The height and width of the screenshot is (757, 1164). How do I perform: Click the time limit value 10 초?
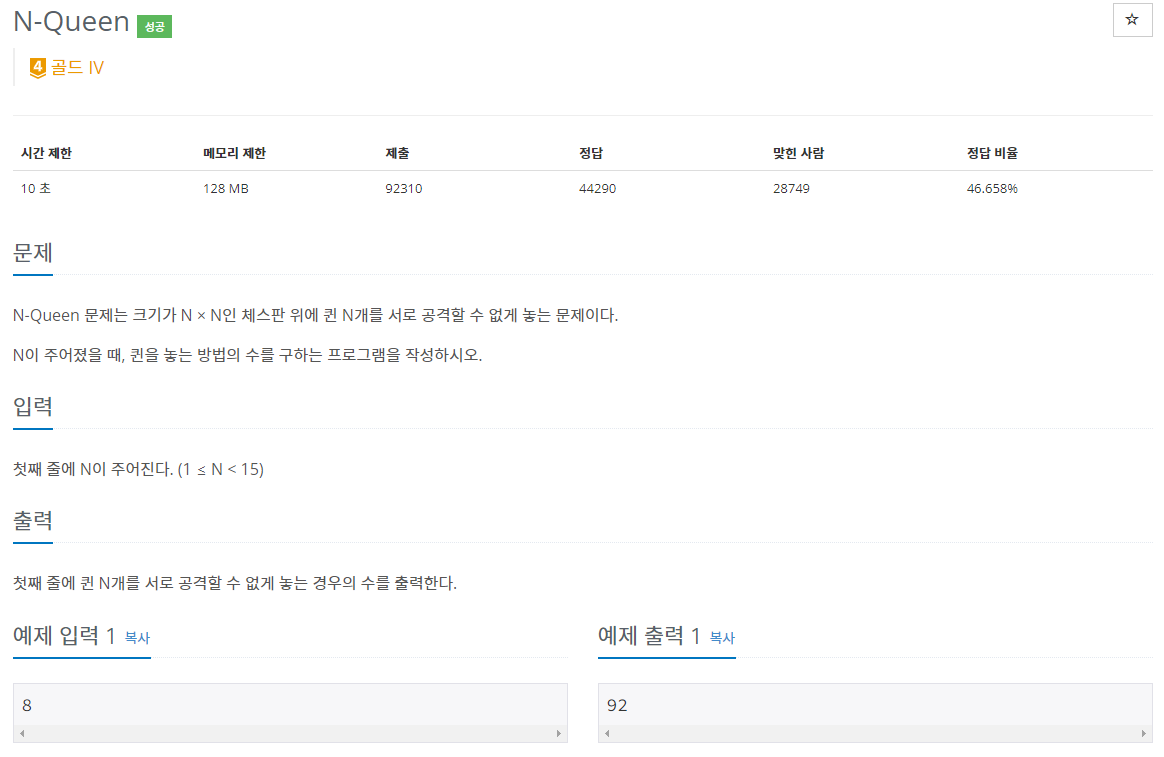(36, 189)
